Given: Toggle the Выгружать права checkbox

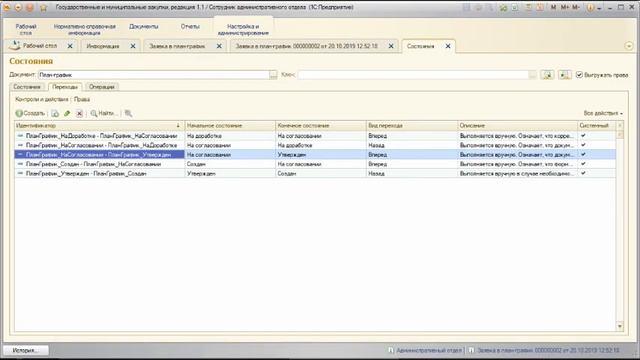Looking at the screenshot, I should tap(579, 75).
